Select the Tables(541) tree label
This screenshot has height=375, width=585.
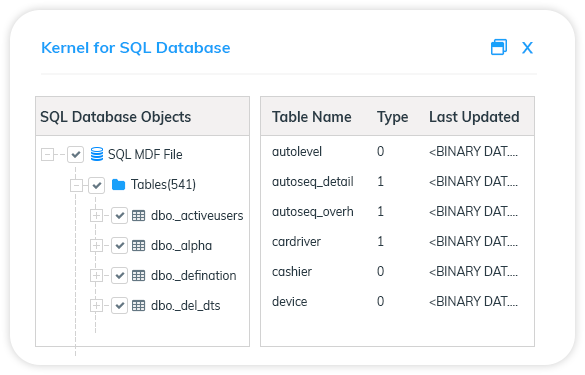(x=163, y=184)
